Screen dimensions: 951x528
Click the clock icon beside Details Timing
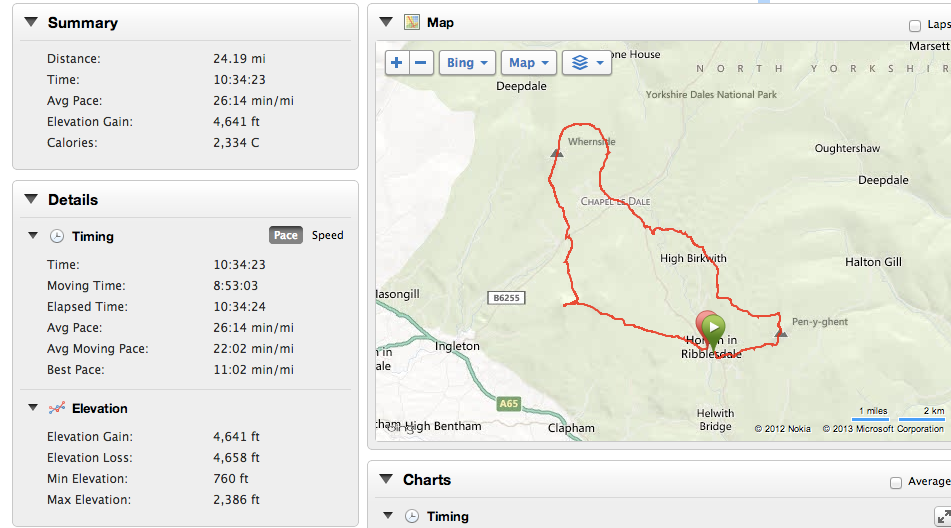pos(57,237)
